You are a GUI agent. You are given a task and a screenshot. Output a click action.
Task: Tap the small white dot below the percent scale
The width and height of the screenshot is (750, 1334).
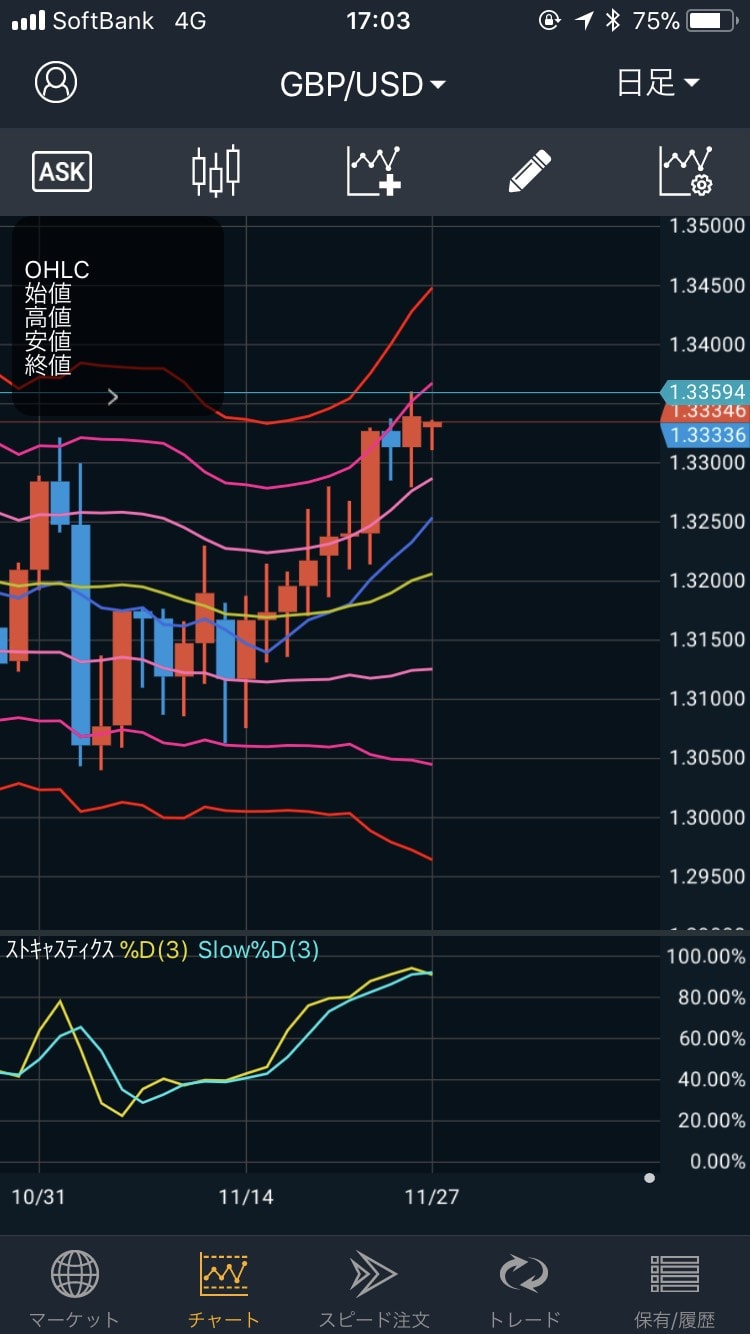(650, 1178)
